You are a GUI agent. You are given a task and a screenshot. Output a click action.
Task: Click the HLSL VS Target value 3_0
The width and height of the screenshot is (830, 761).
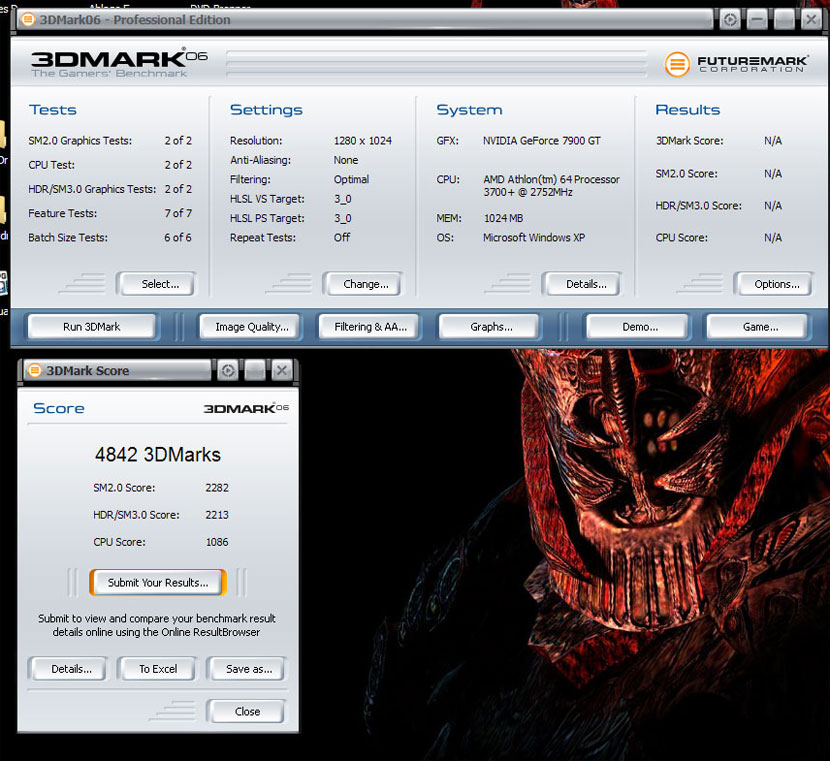[x=342, y=199]
